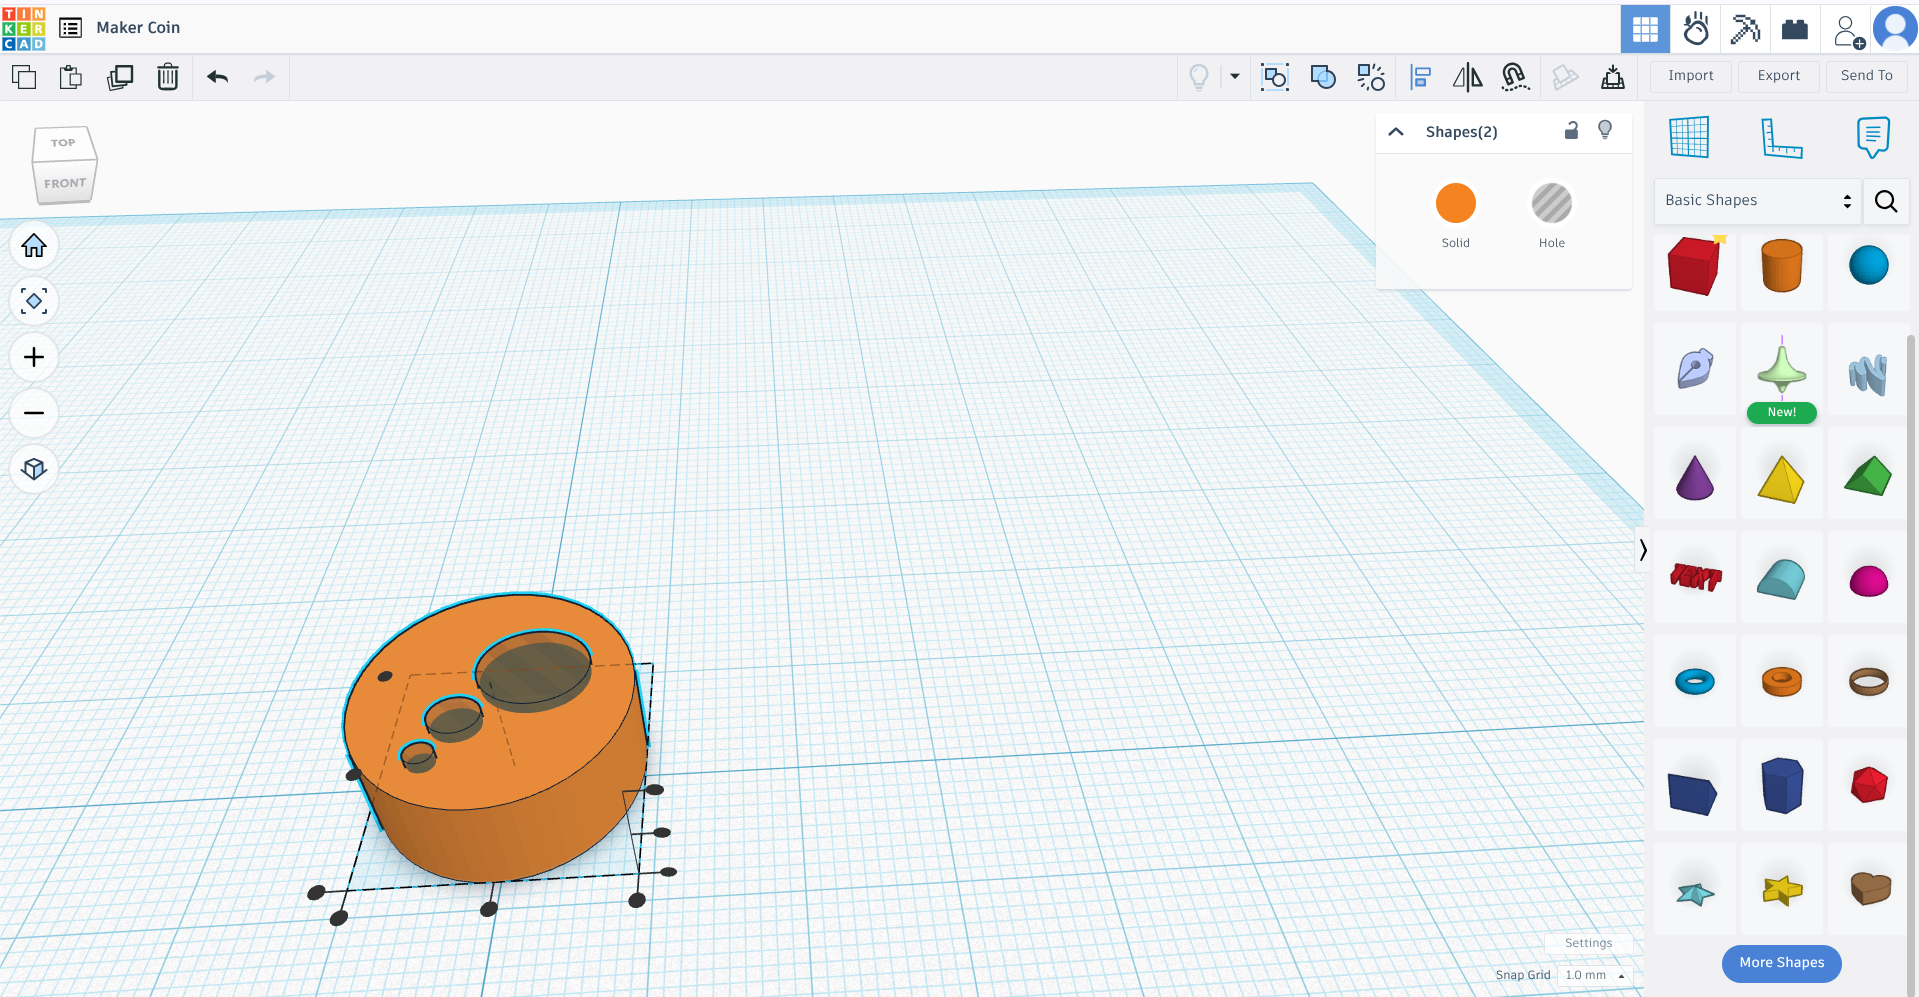
Task: Click the Align tool icon
Action: click(x=1420, y=77)
